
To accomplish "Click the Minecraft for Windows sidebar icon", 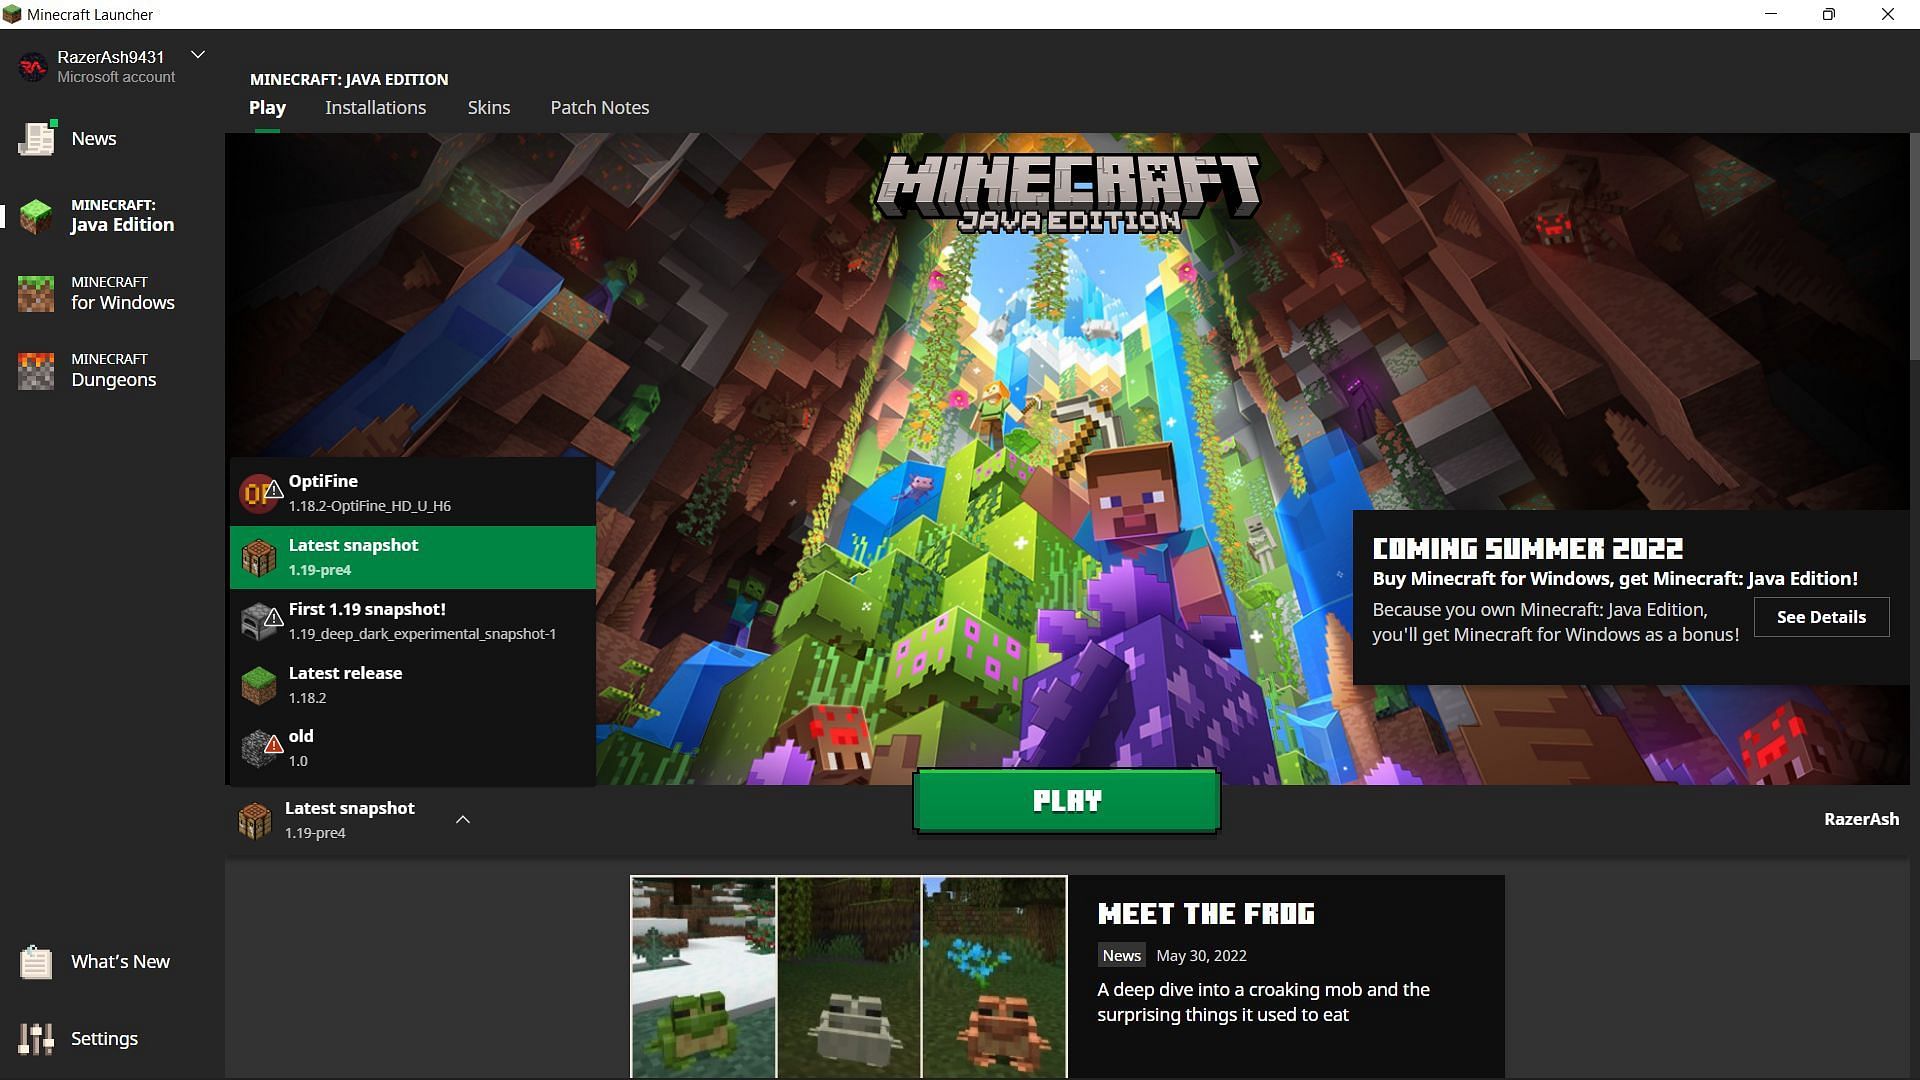I will click(x=36, y=293).
